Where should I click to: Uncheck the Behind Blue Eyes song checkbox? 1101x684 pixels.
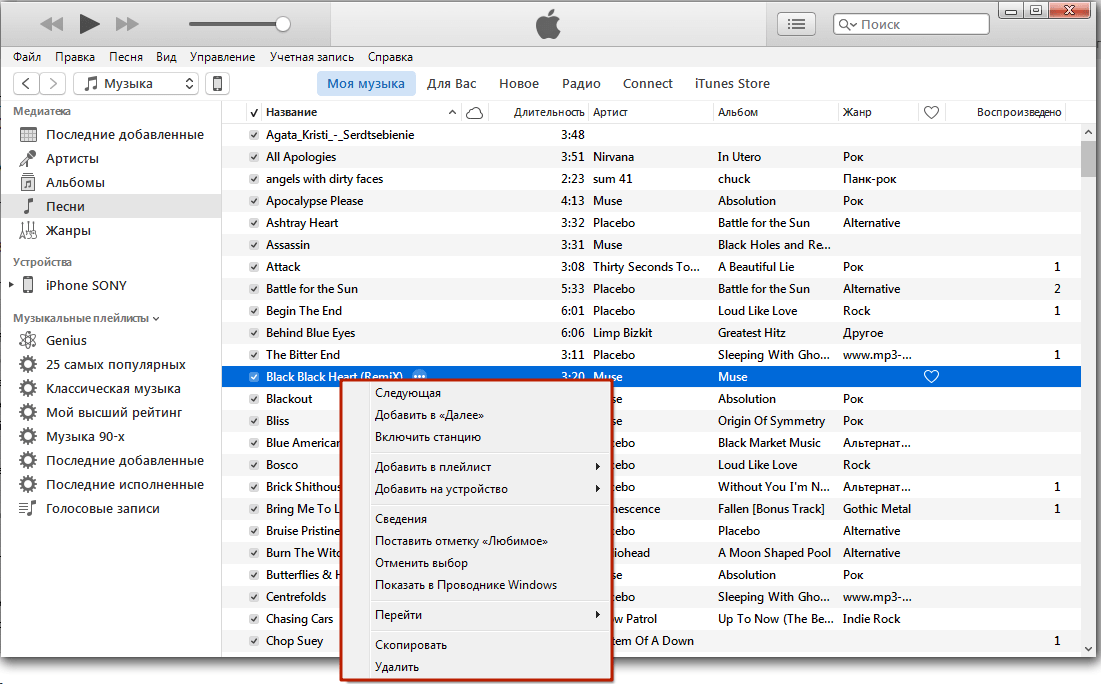[x=253, y=333]
